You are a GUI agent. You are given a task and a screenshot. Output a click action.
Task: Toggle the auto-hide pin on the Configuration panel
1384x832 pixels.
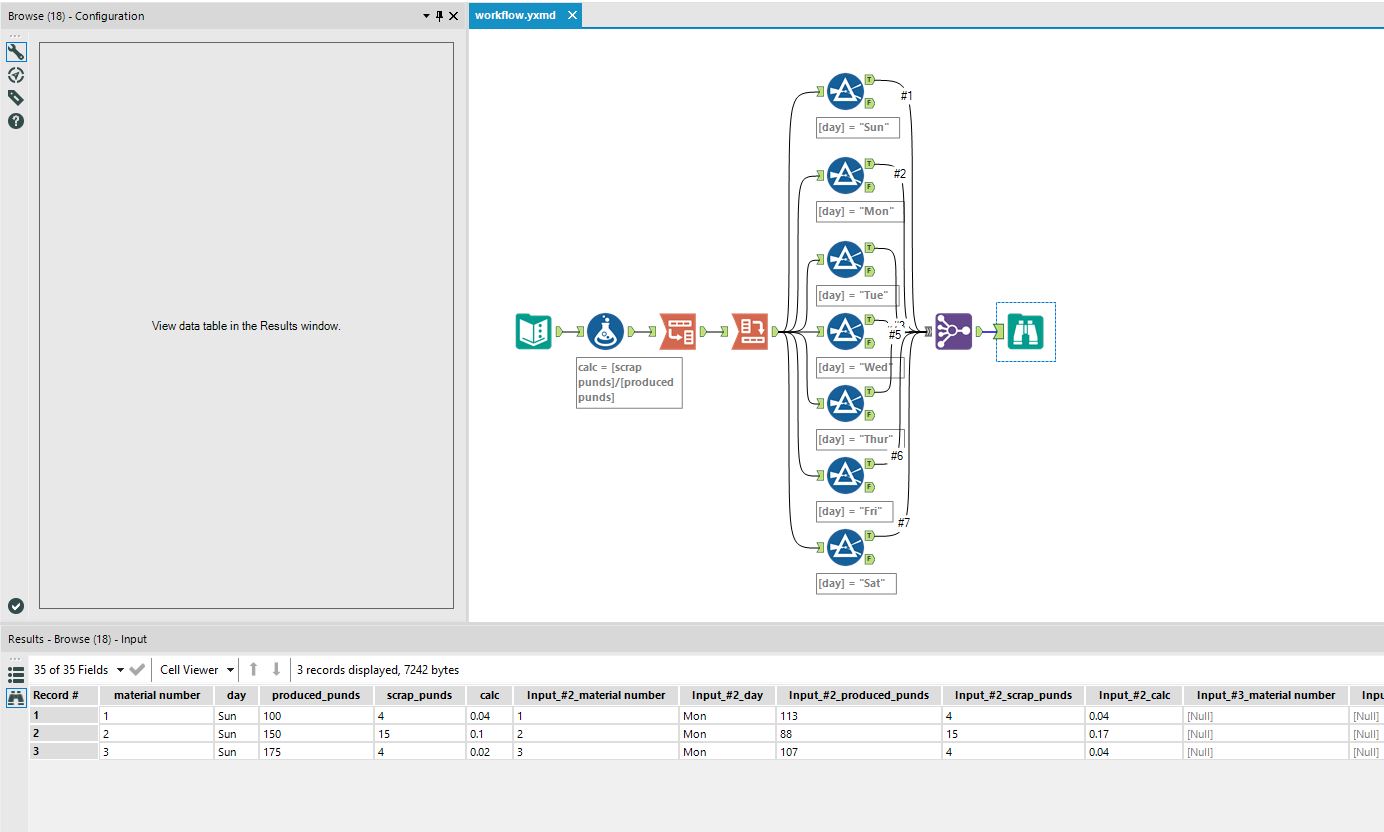point(438,16)
